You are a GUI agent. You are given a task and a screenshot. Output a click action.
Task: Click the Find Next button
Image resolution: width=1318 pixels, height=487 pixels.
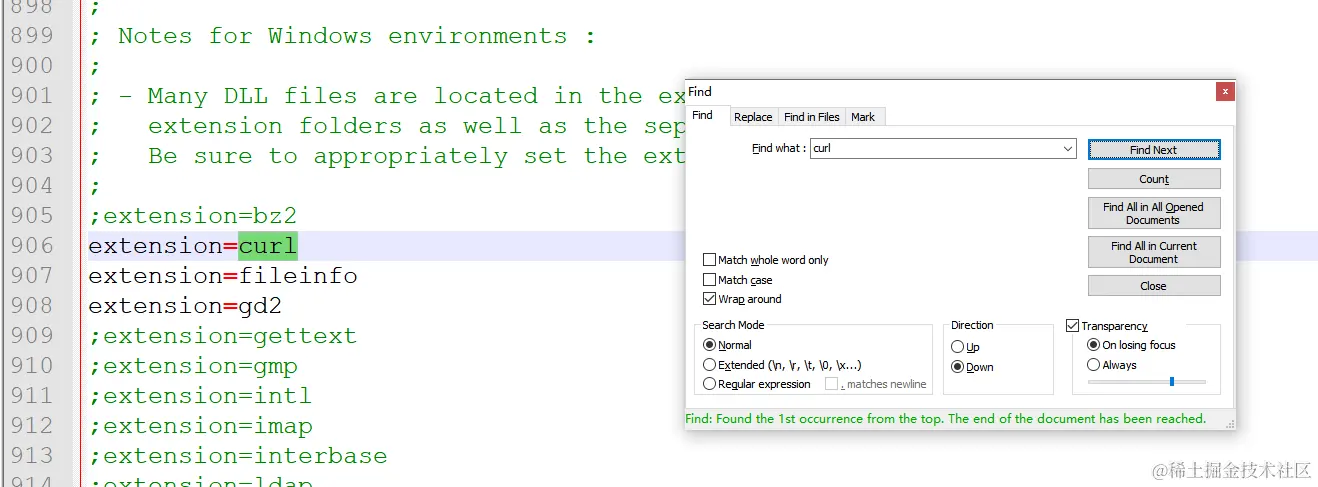click(1154, 150)
